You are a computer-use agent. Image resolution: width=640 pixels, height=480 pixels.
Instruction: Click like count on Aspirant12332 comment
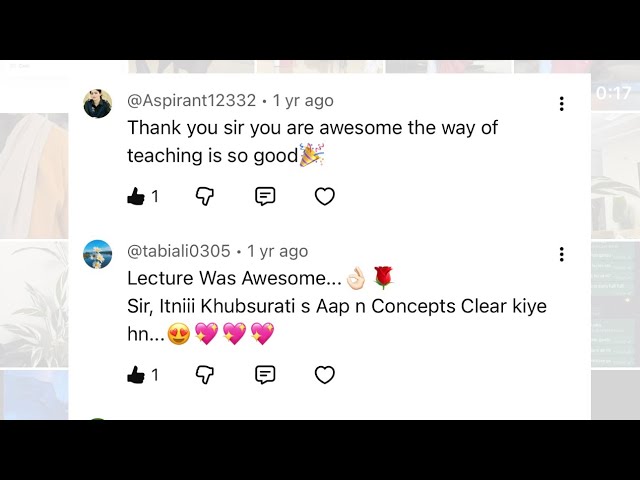pyautogui.click(x=155, y=197)
